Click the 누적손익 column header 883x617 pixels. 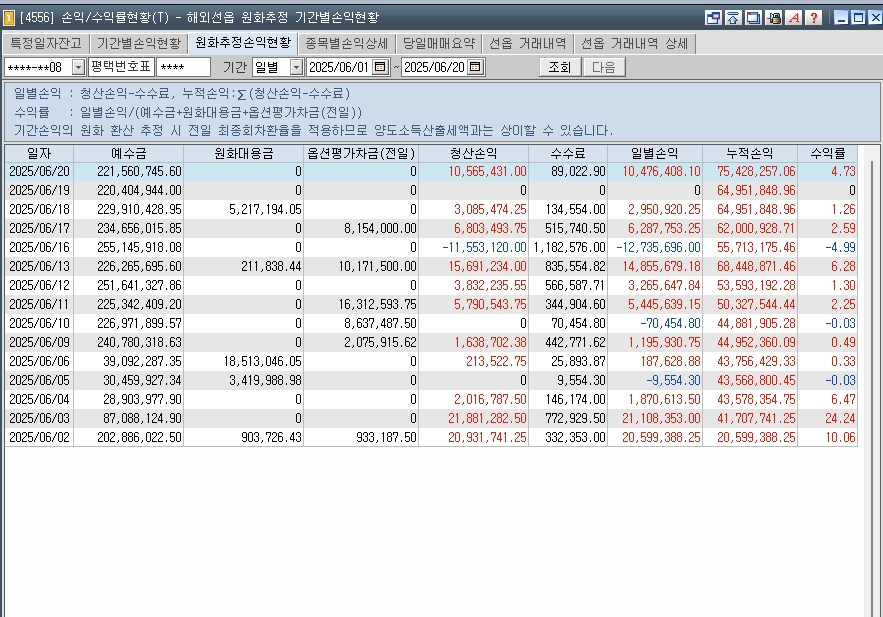point(750,154)
